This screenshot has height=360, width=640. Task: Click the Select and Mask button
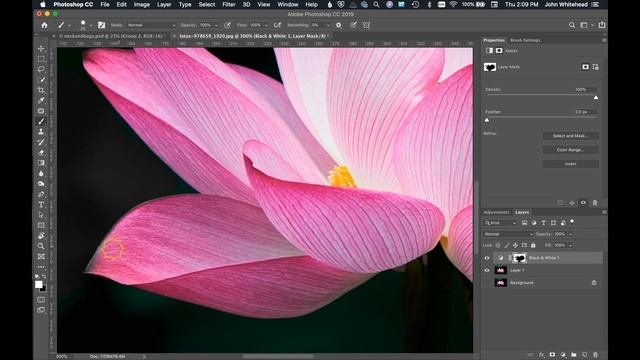point(570,136)
